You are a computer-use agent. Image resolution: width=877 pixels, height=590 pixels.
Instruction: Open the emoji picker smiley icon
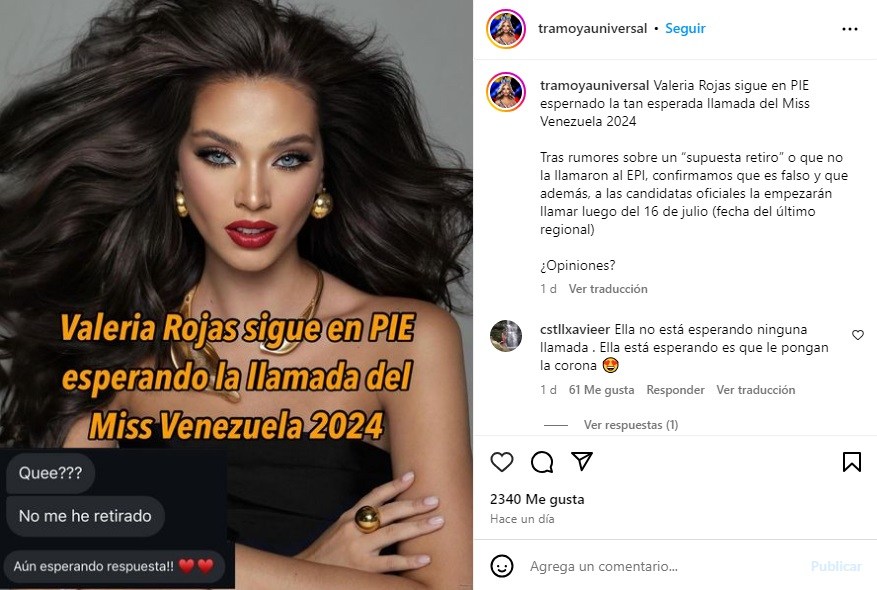click(502, 566)
